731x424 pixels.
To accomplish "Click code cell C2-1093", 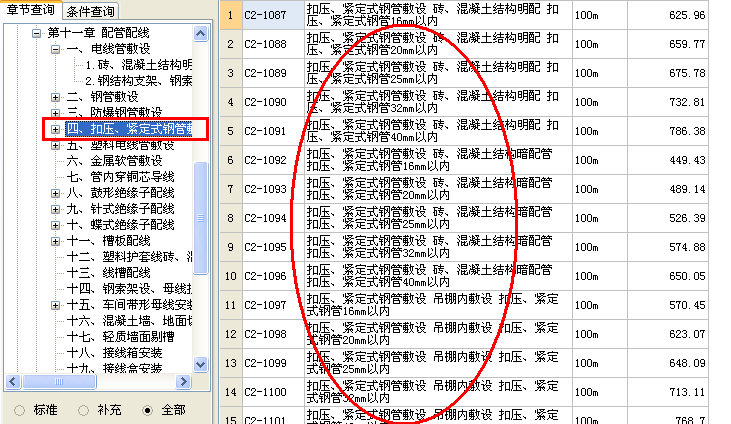I will [x=273, y=189].
